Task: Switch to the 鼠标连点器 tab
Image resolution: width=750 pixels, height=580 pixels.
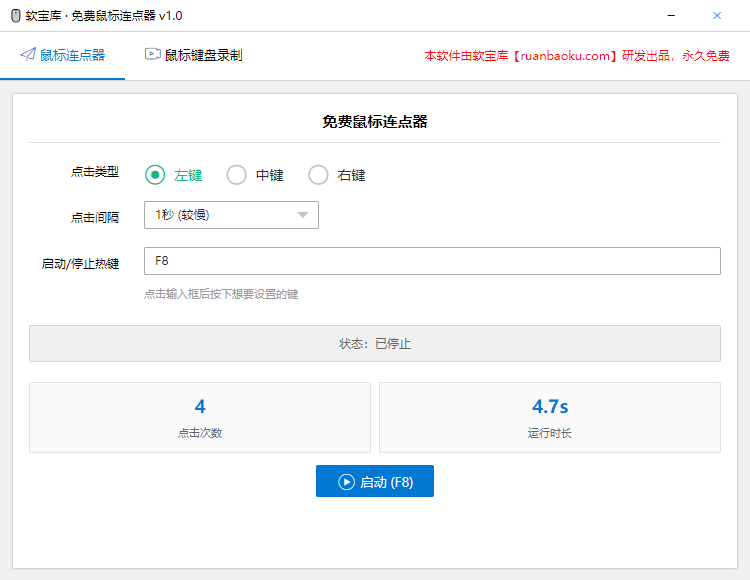Action: (x=63, y=55)
